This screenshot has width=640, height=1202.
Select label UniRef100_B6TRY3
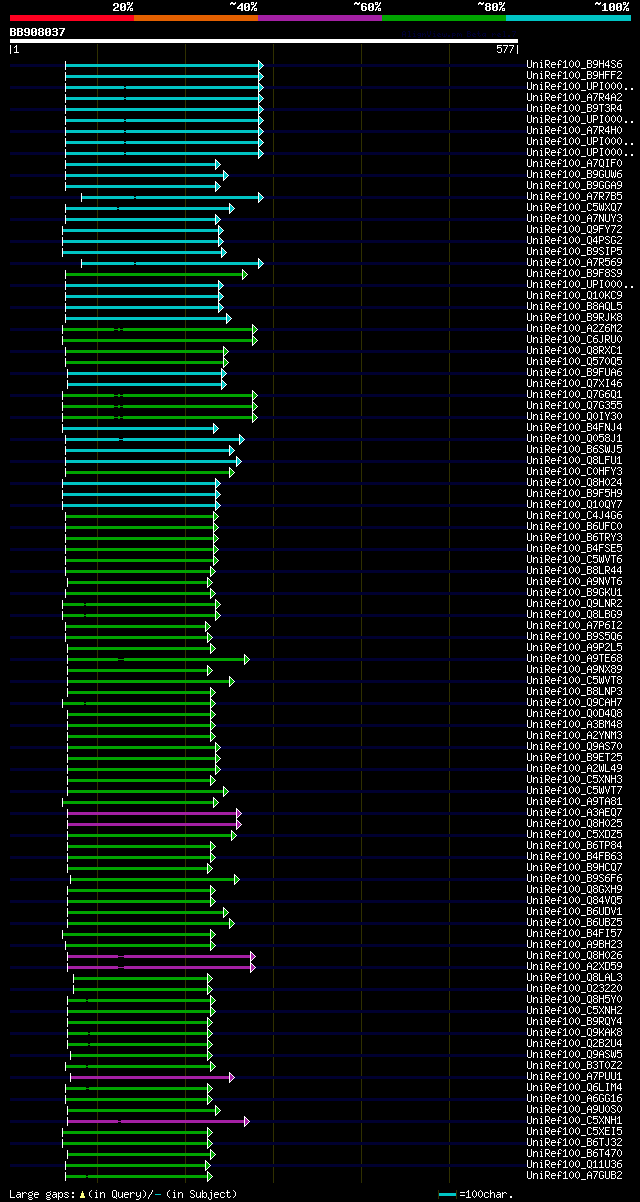(574, 537)
